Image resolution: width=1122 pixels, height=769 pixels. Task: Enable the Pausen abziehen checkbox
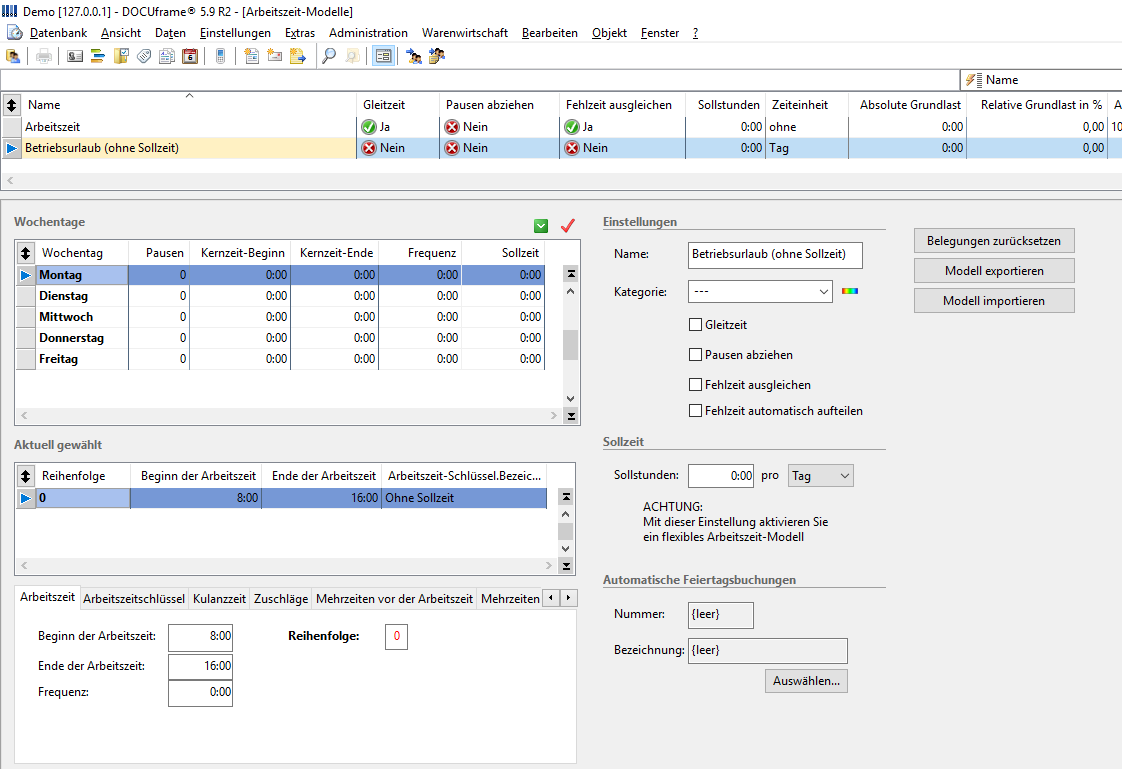click(695, 355)
